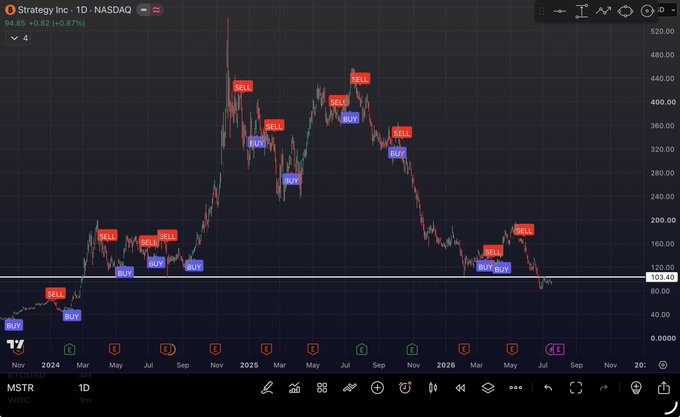Image resolution: width=680 pixels, height=417 pixels.
Task: Tap the purple lightning E marker near Jul 2026
Action: tap(555, 349)
